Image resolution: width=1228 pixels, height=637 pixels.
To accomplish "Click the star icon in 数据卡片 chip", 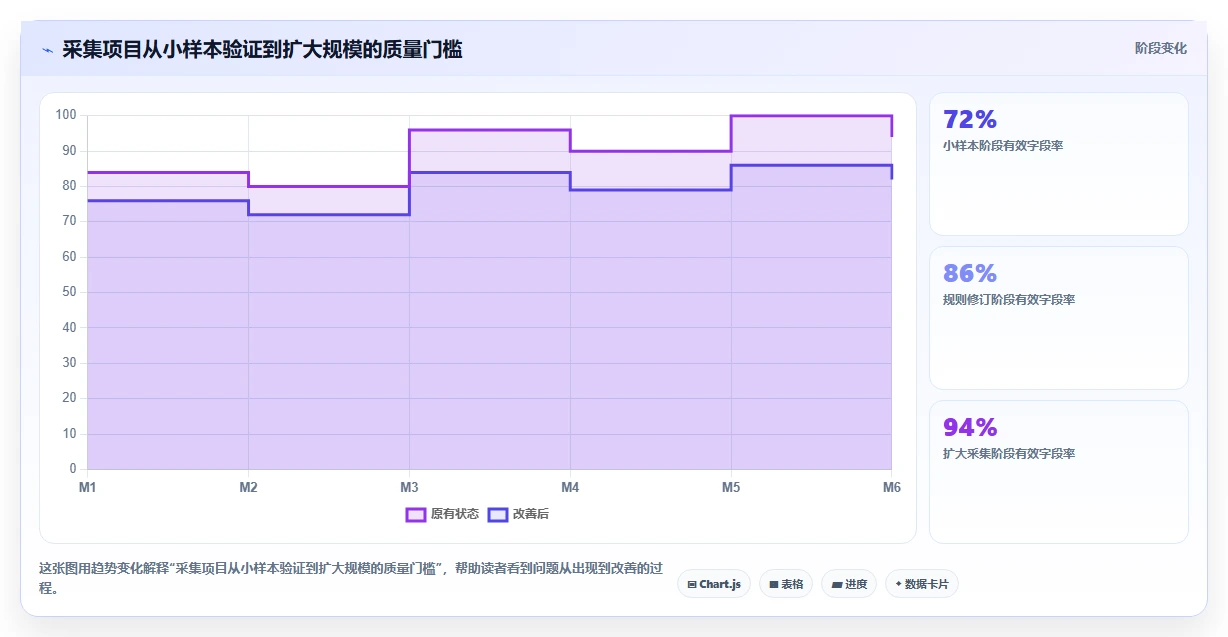I will 898,584.
